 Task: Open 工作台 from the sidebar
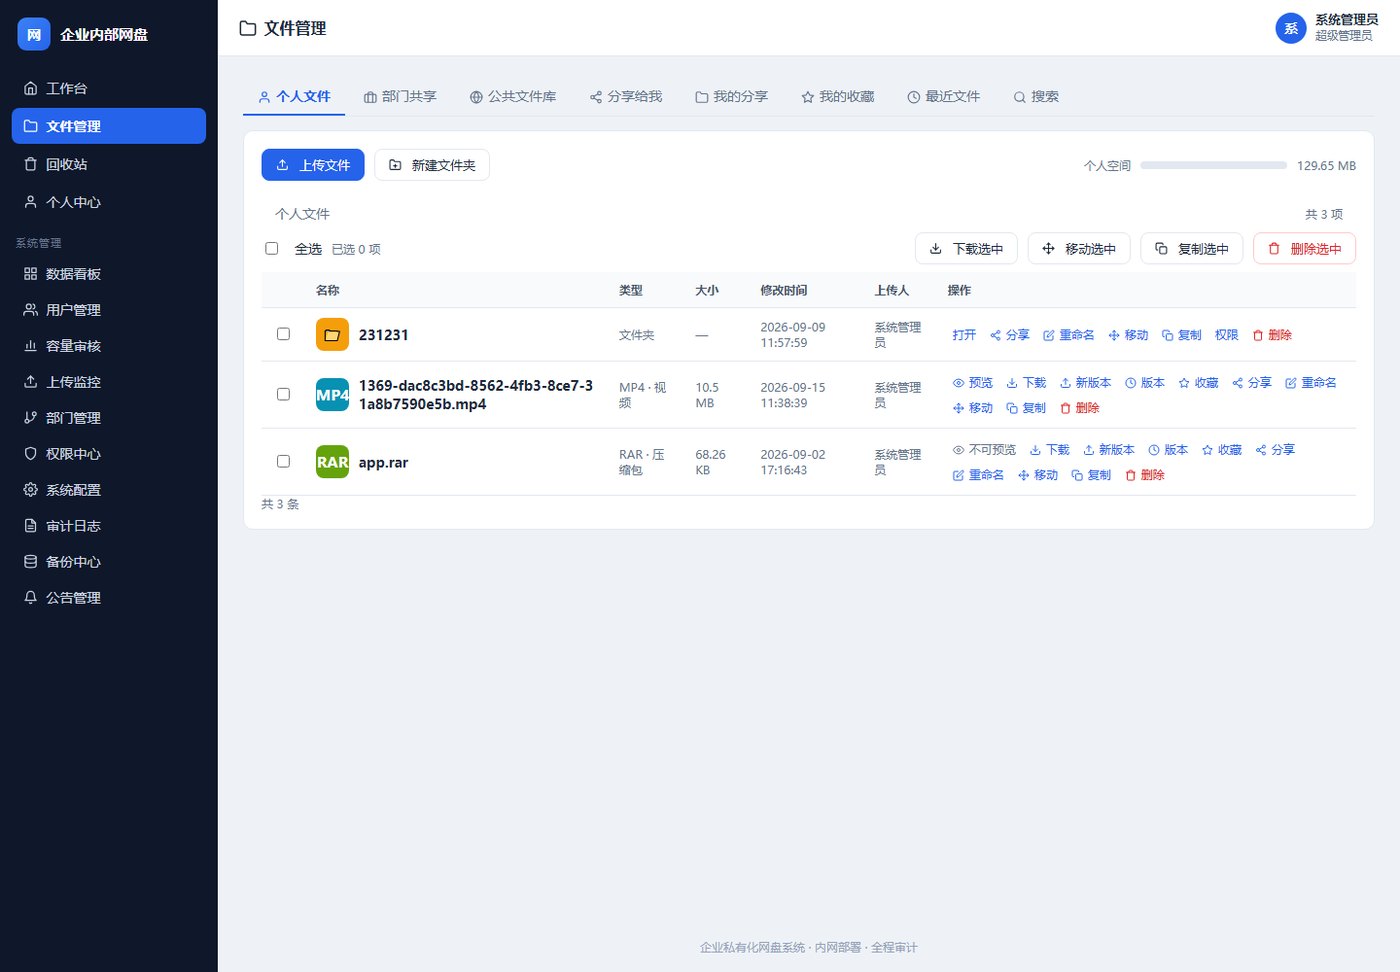(x=109, y=88)
